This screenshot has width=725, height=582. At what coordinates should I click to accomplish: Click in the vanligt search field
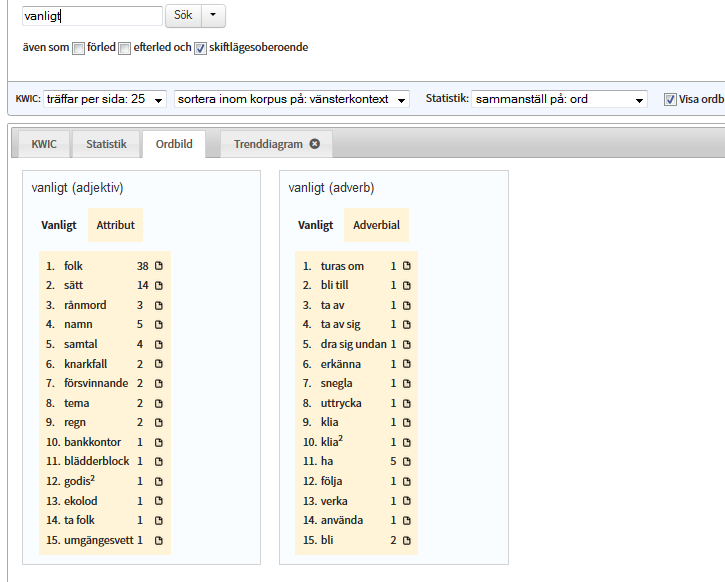92,16
